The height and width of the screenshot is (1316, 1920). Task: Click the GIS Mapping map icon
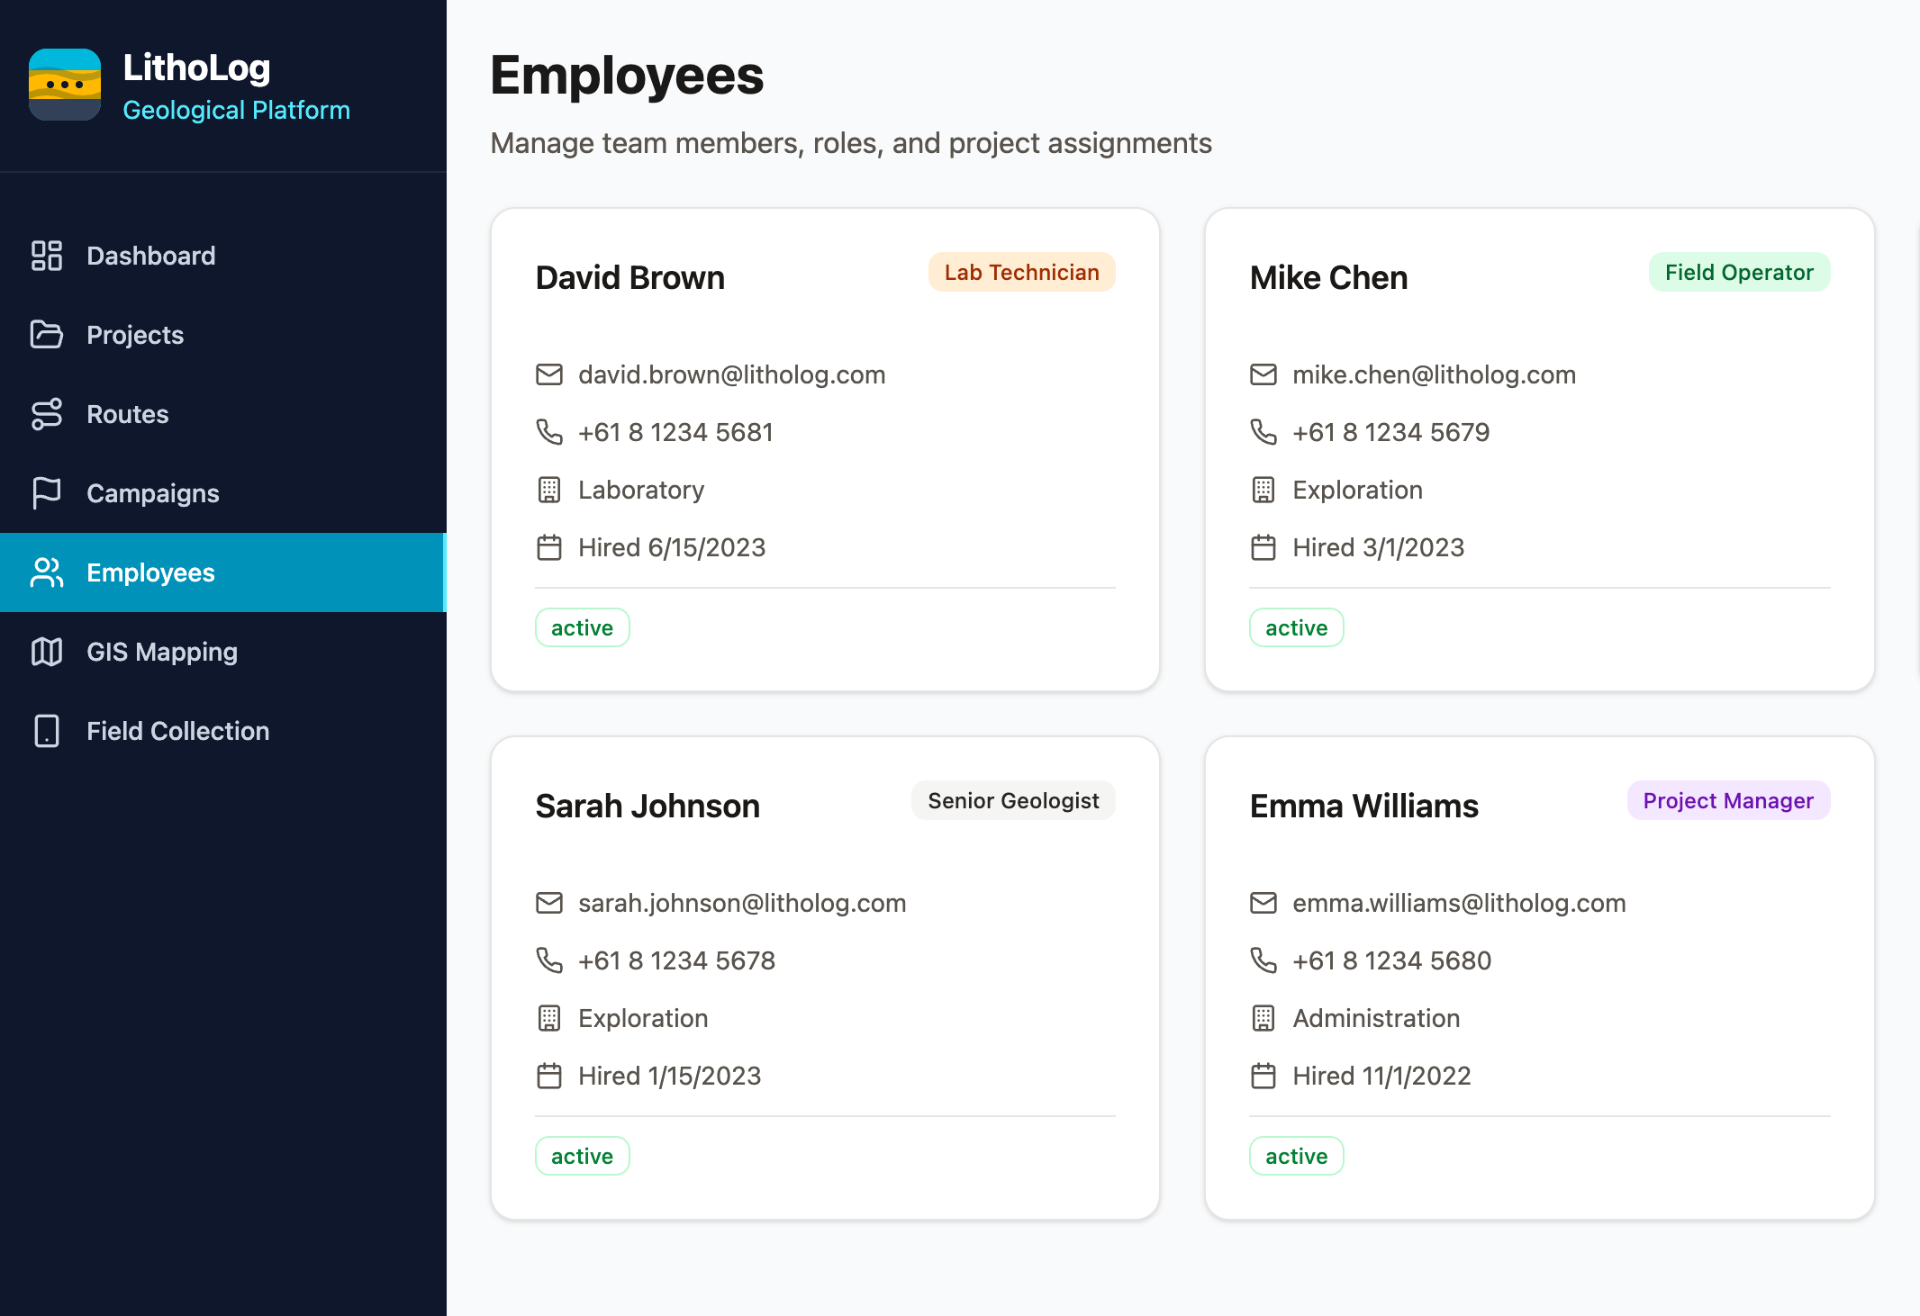46,652
